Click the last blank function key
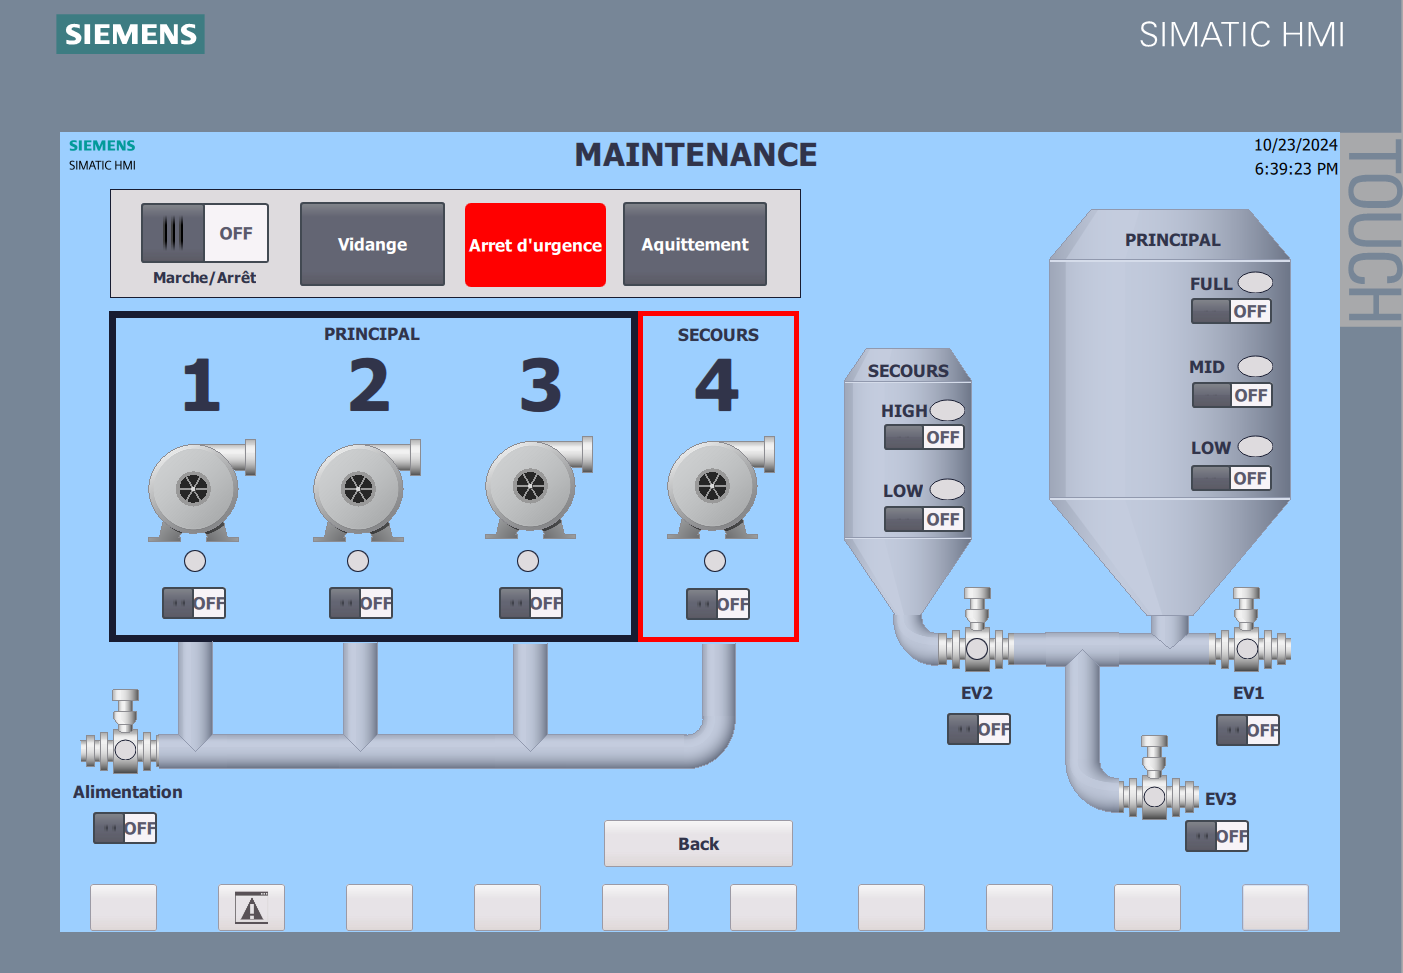 (1275, 907)
